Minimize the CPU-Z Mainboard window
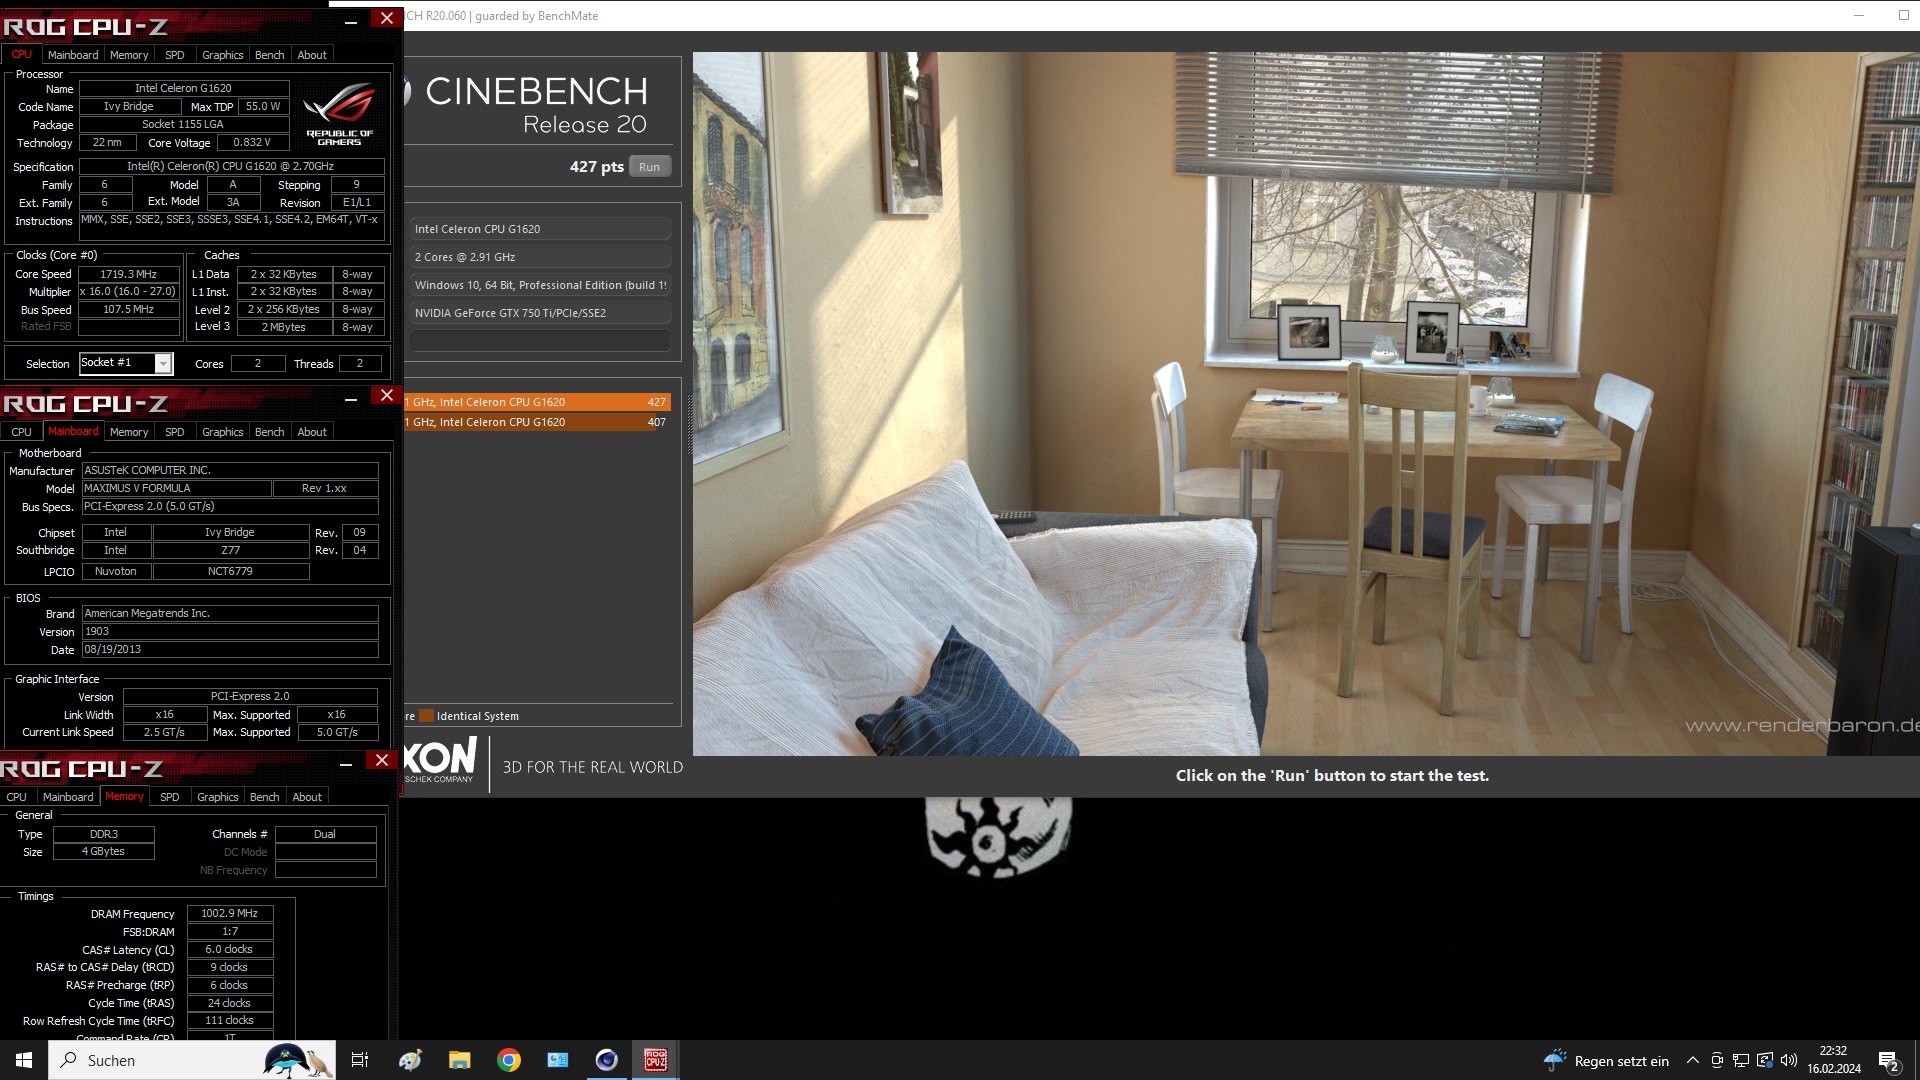 (x=351, y=399)
